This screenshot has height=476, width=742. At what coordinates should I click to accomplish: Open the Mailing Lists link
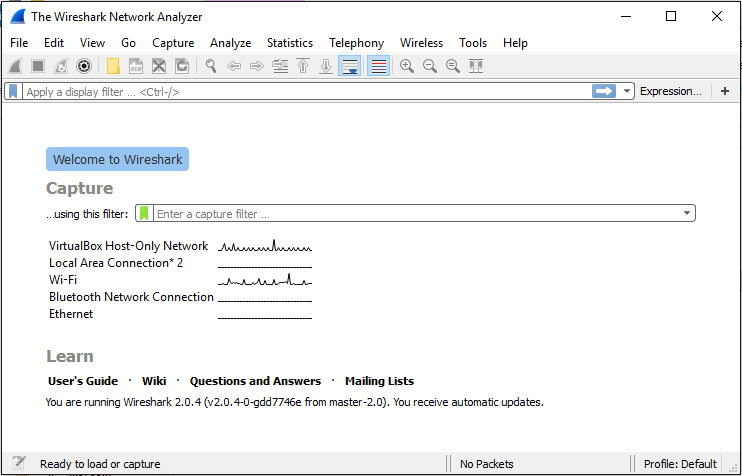point(380,381)
